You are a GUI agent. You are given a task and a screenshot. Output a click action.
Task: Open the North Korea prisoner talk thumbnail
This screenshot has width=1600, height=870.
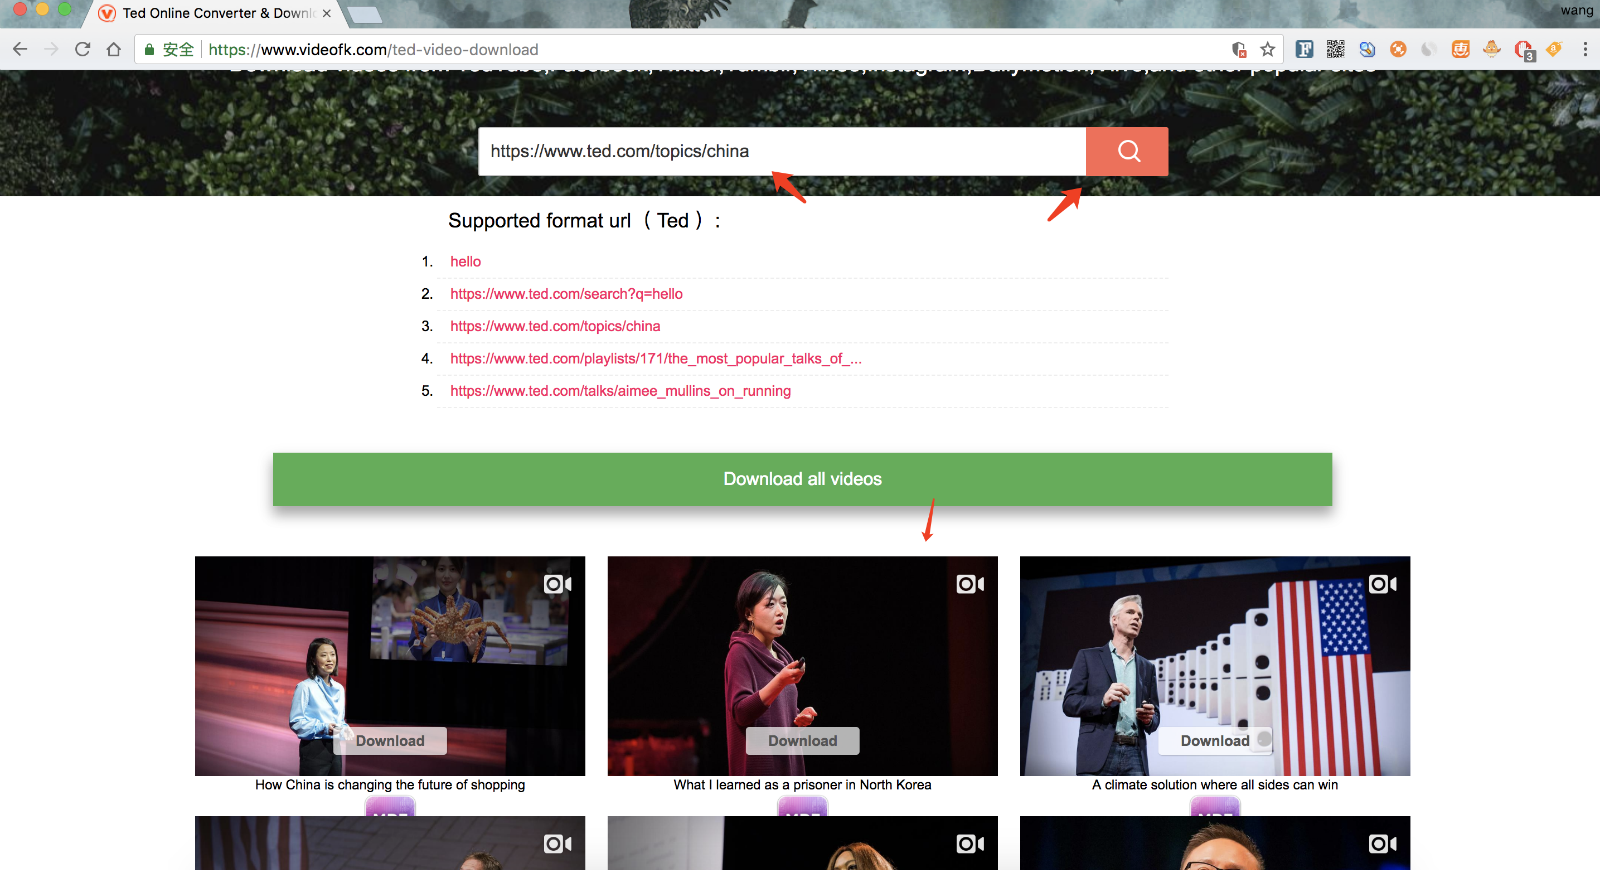[803, 666]
